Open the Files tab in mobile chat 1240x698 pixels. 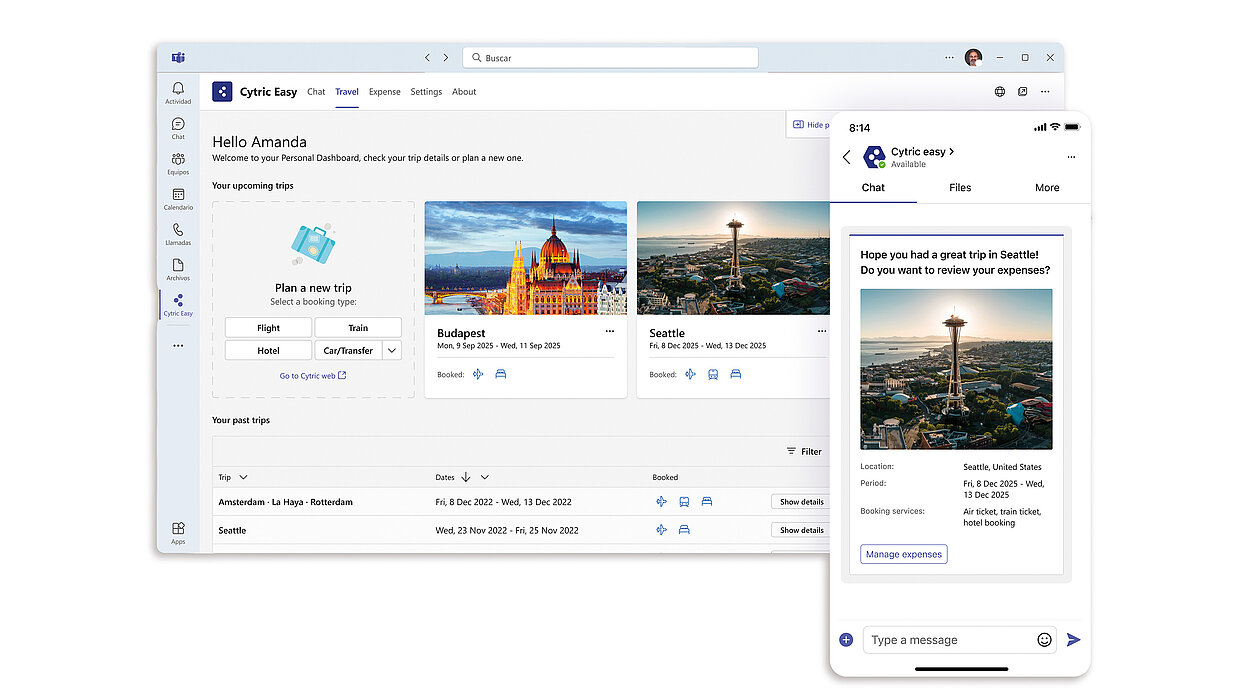tap(960, 188)
